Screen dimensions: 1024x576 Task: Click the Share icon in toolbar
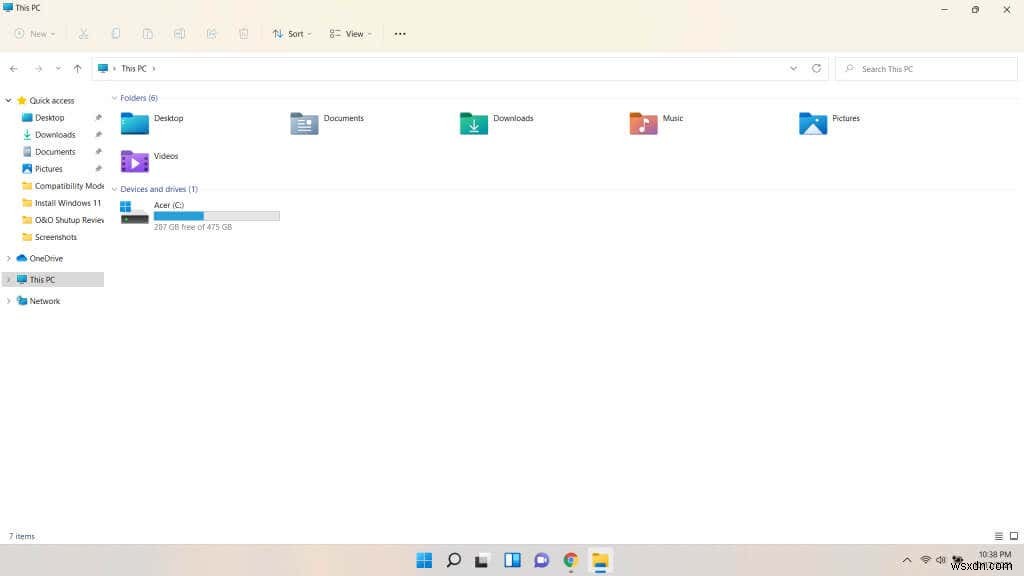click(212, 34)
